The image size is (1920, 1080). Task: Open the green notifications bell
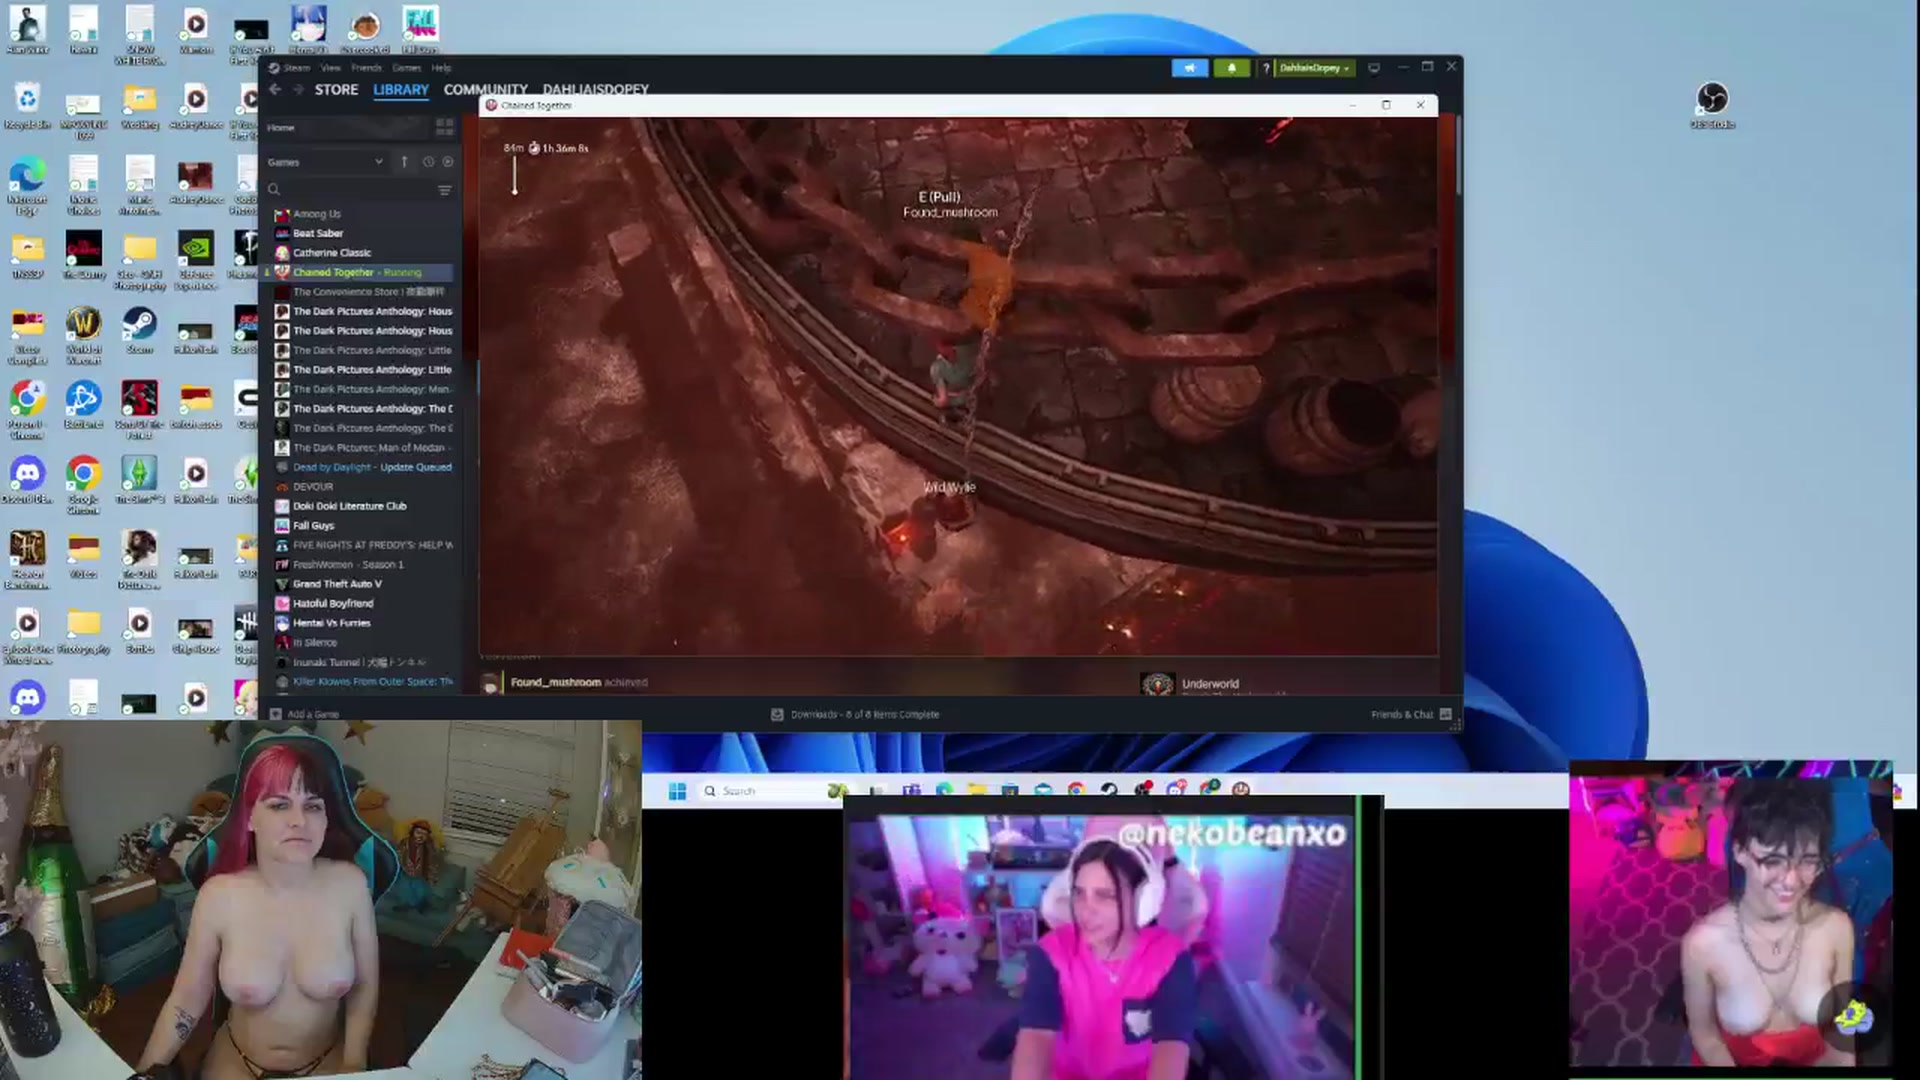[1231, 68]
